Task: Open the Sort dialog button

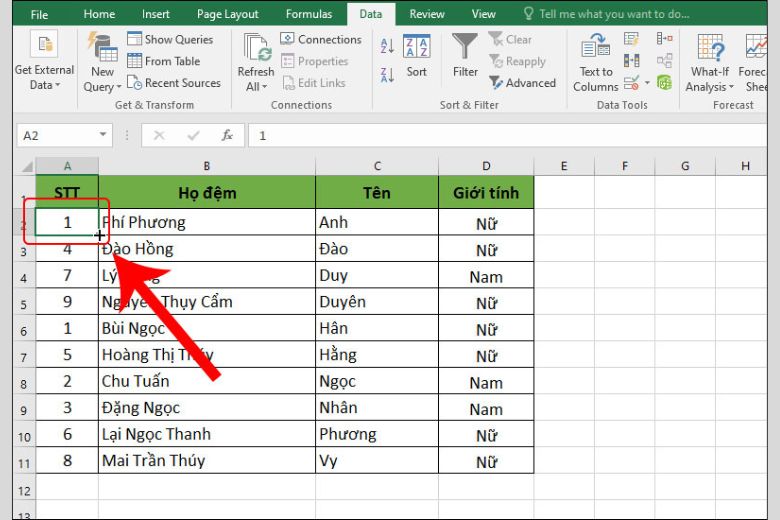Action: tap(416, 56)
